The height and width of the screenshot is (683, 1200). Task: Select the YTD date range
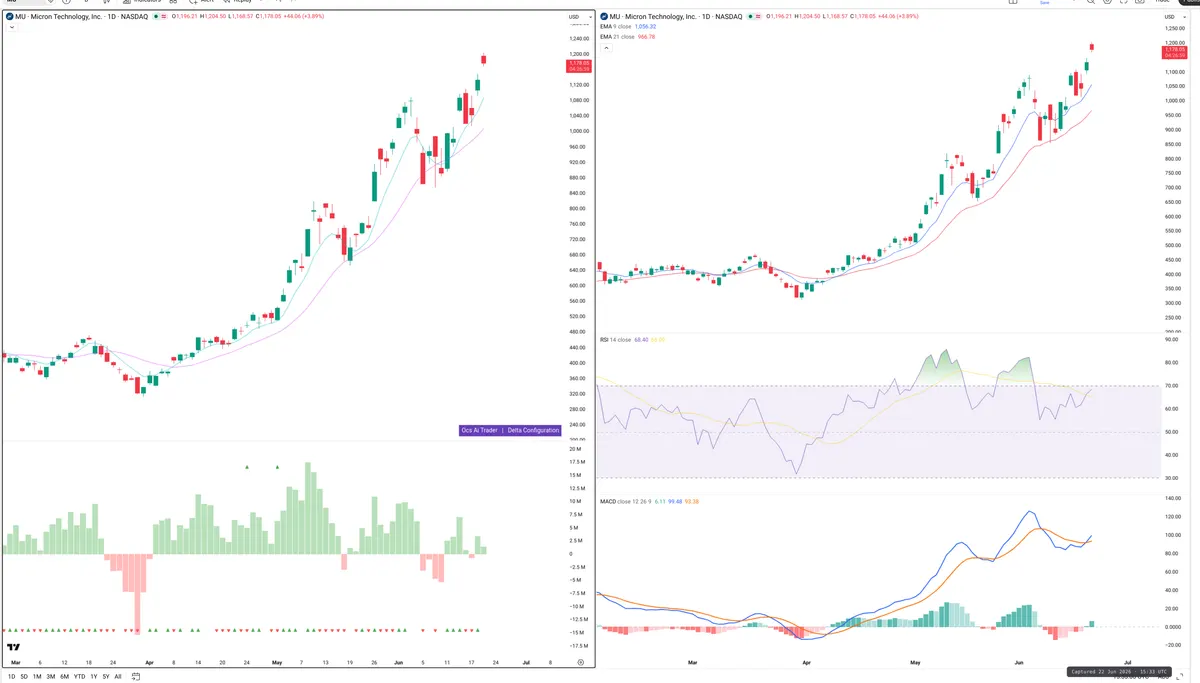pos(79,676)
